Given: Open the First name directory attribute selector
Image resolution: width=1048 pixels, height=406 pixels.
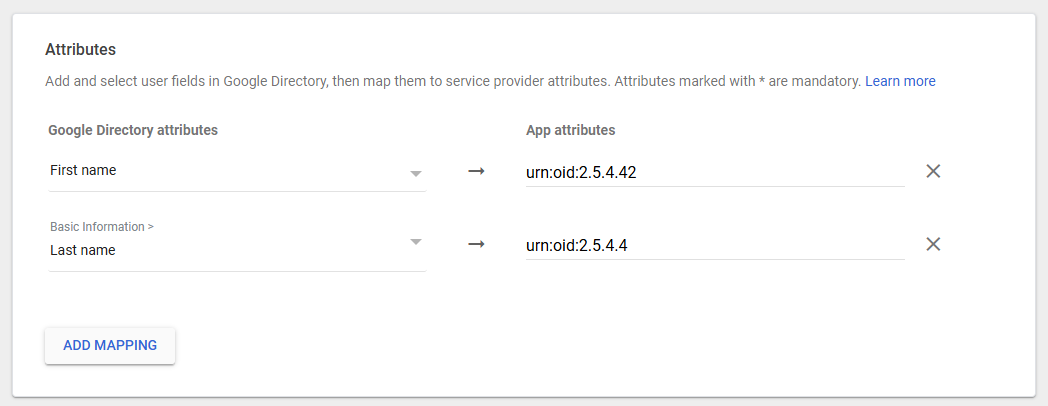Looking at the screenshot, I should pyautogui.click(x=236, y=171).
